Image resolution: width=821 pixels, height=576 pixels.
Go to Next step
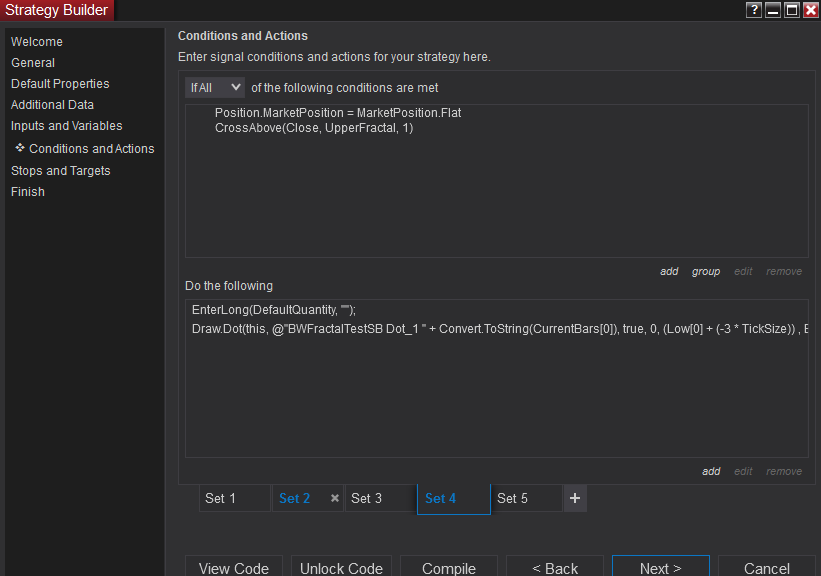[x=660, y=568]
